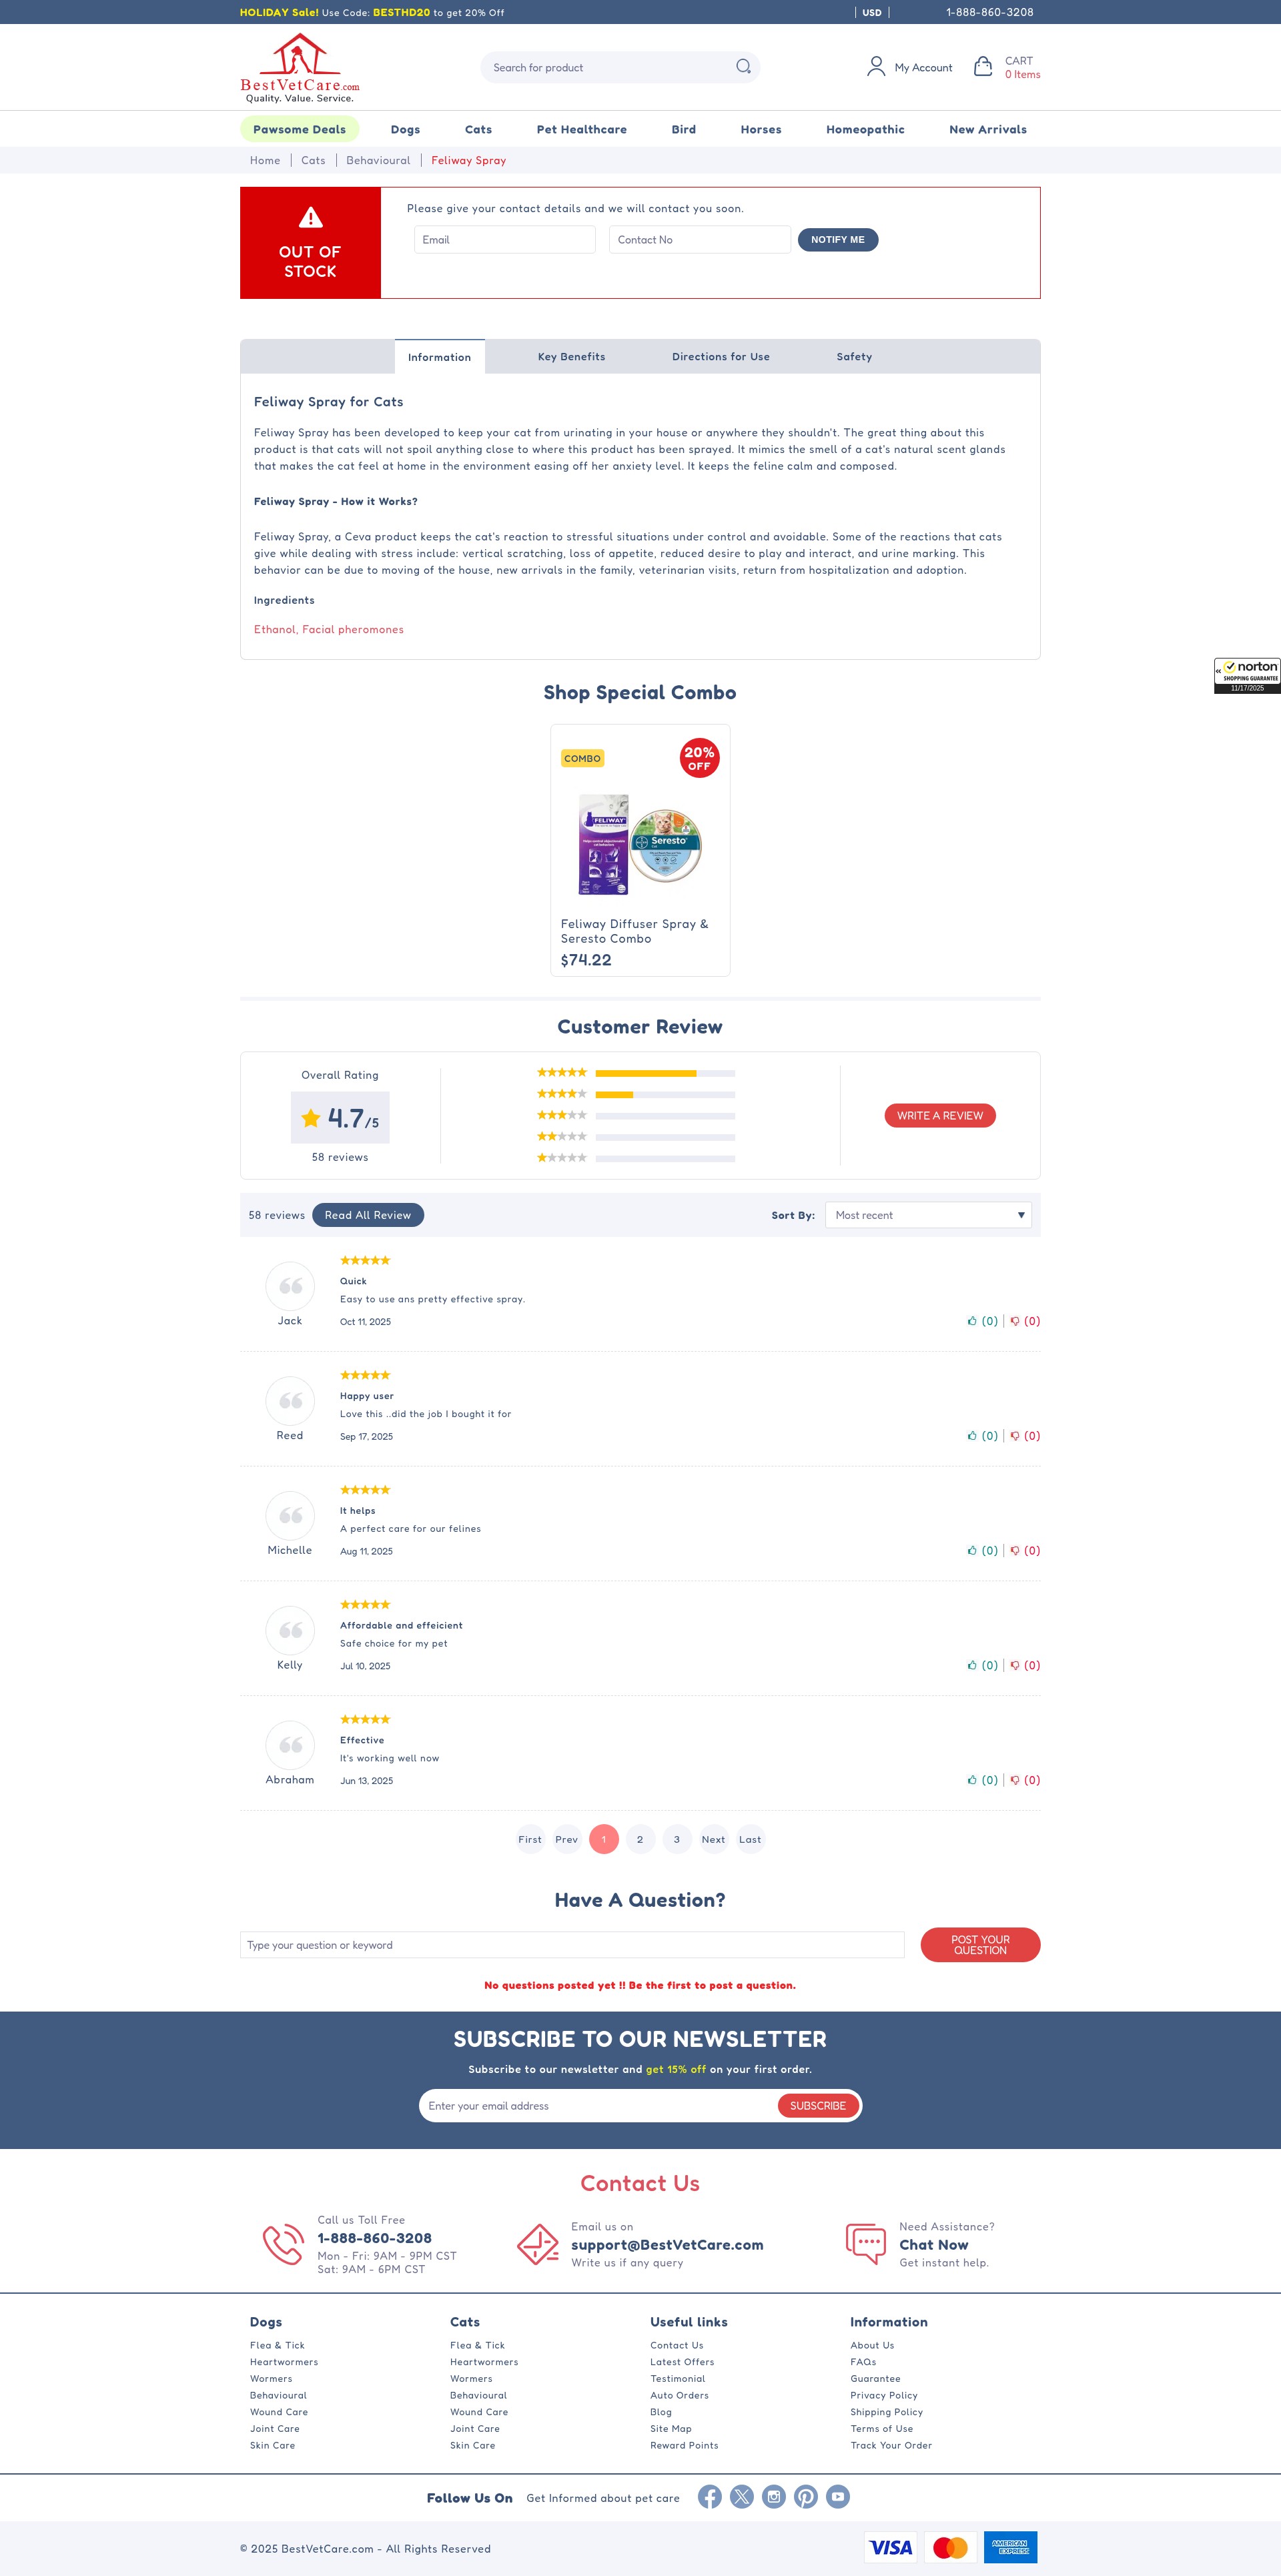Open the Sort By Most recent dropdown
The width and height of the screenshot is (1281, 2576).
pyautogui.click(x=928, y=1215)
